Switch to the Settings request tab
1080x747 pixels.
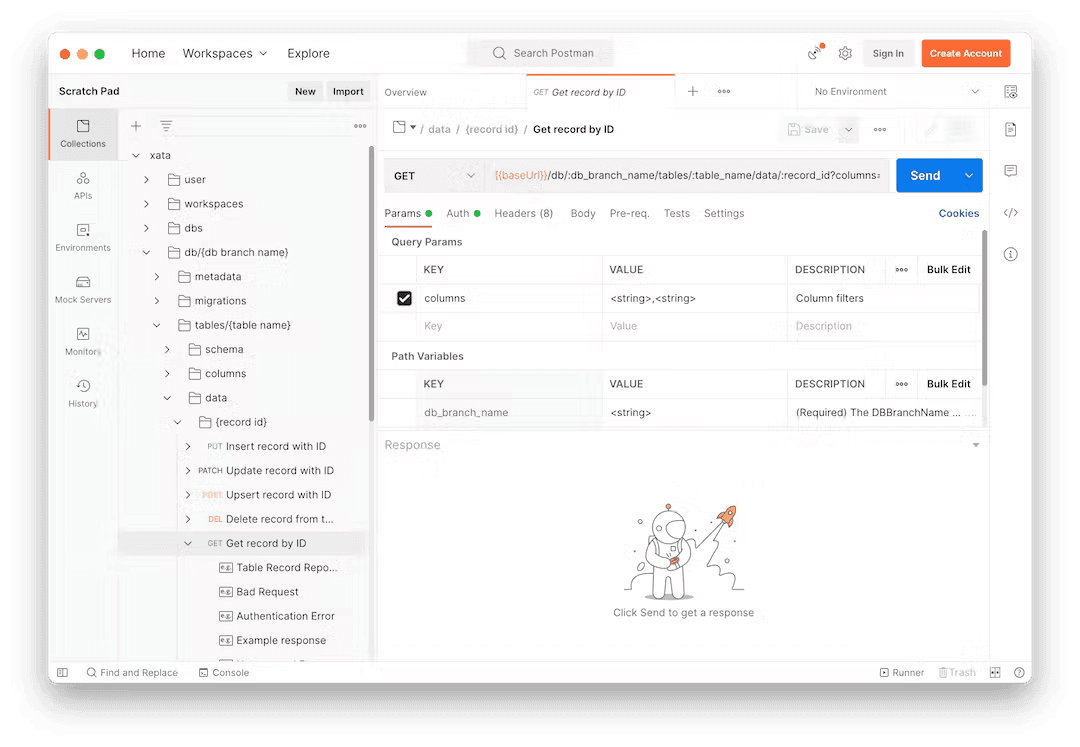(x=724, y=213)
